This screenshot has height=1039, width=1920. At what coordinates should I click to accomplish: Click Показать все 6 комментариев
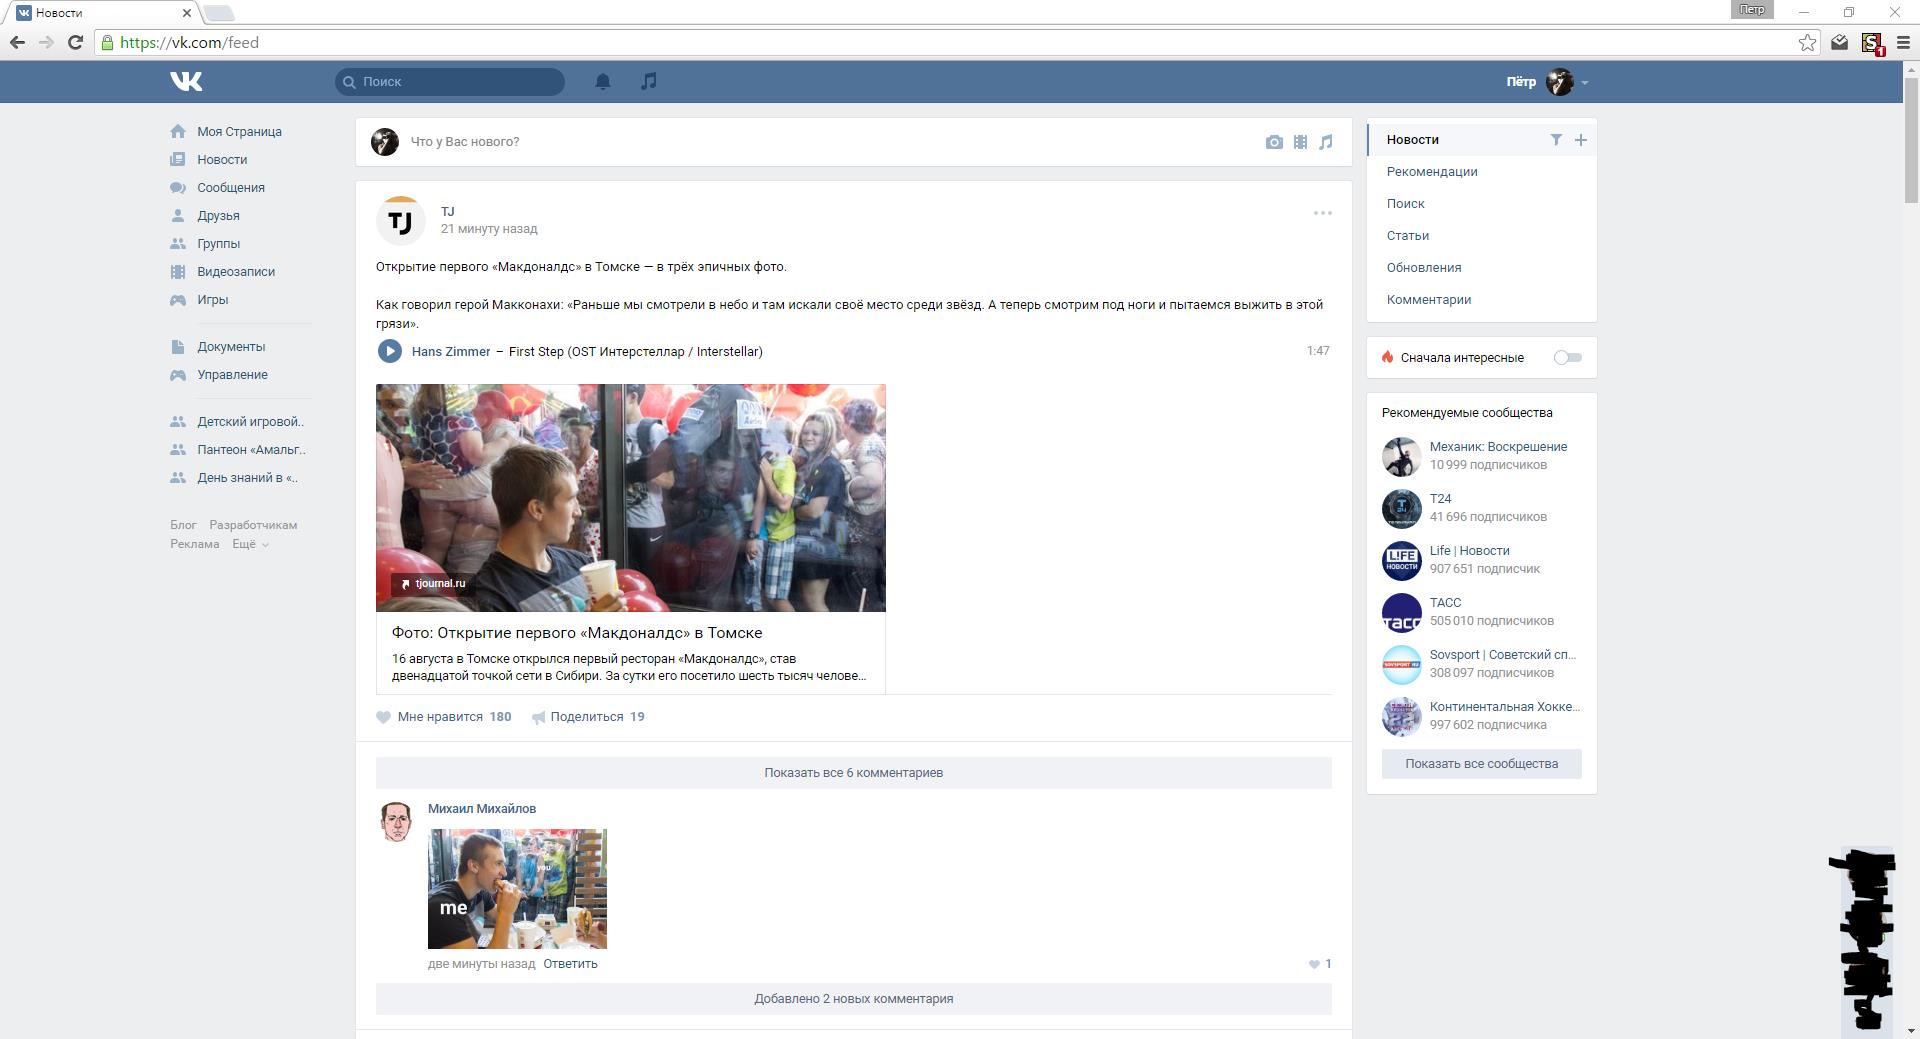click(x=853, y=772)
